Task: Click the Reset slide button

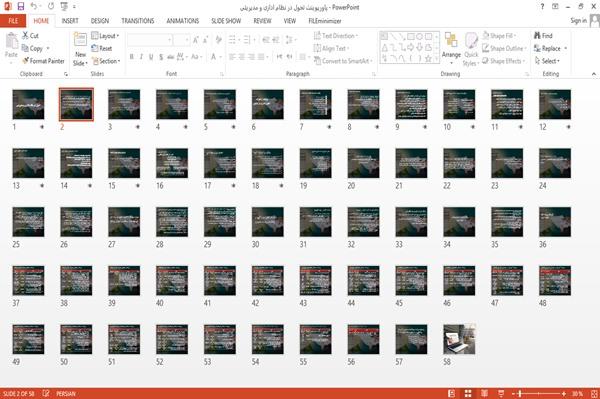Action: (102, 48)
